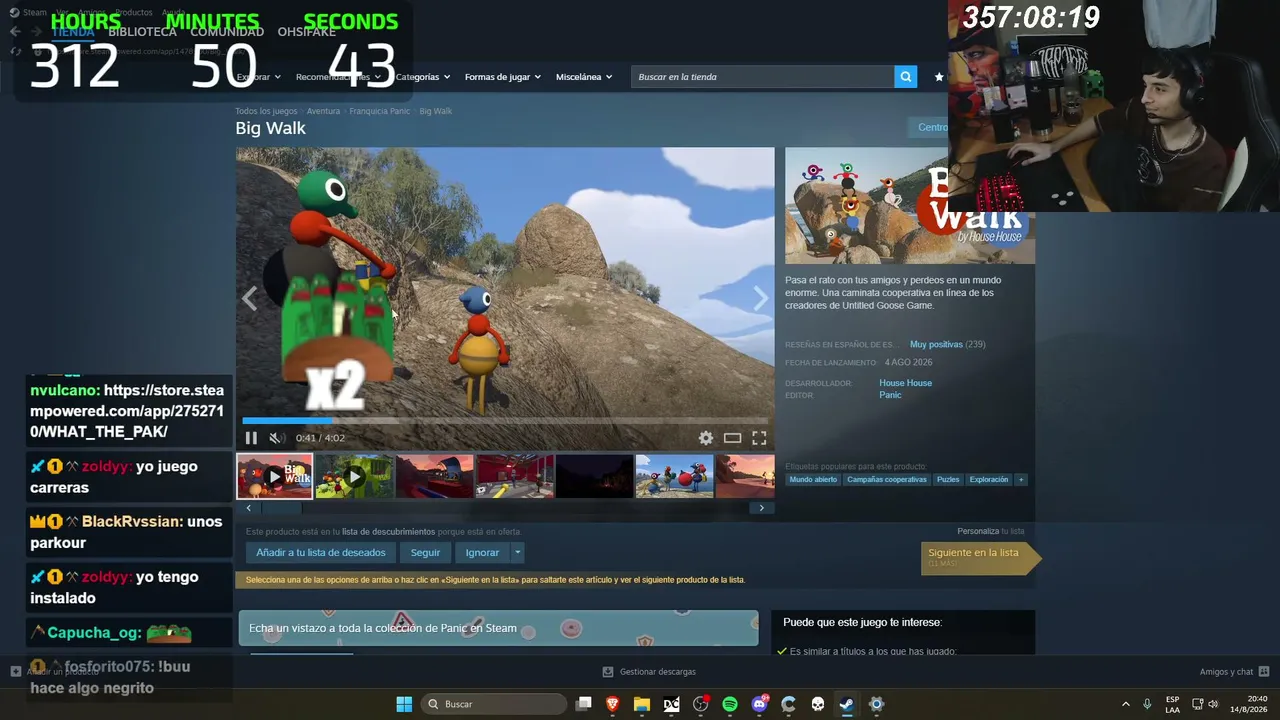The image size is (1280, 720).
Task: Open Task View from the taskbar
Action: point(584,704)
